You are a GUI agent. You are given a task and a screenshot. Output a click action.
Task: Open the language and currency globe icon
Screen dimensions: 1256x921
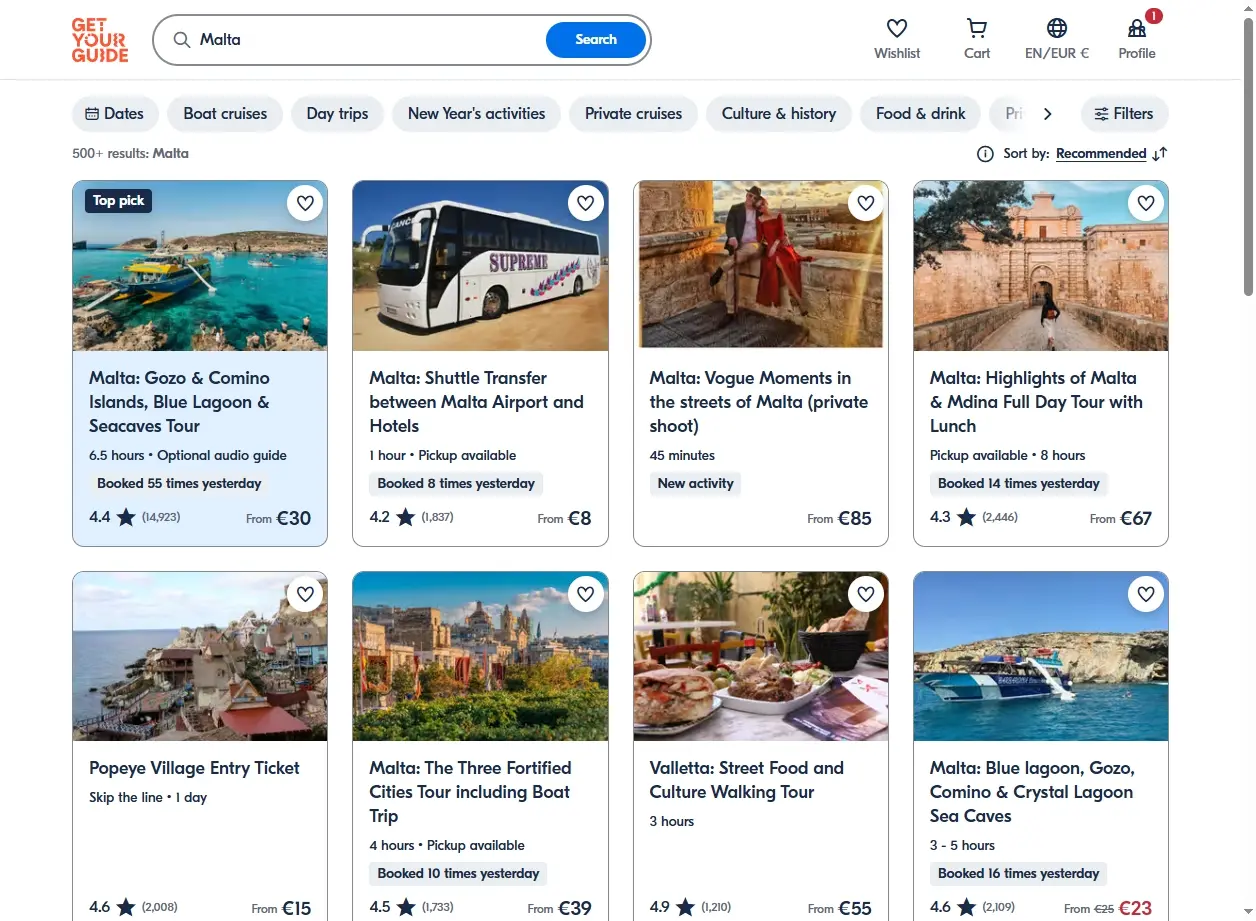click(x=1057, y=28)
